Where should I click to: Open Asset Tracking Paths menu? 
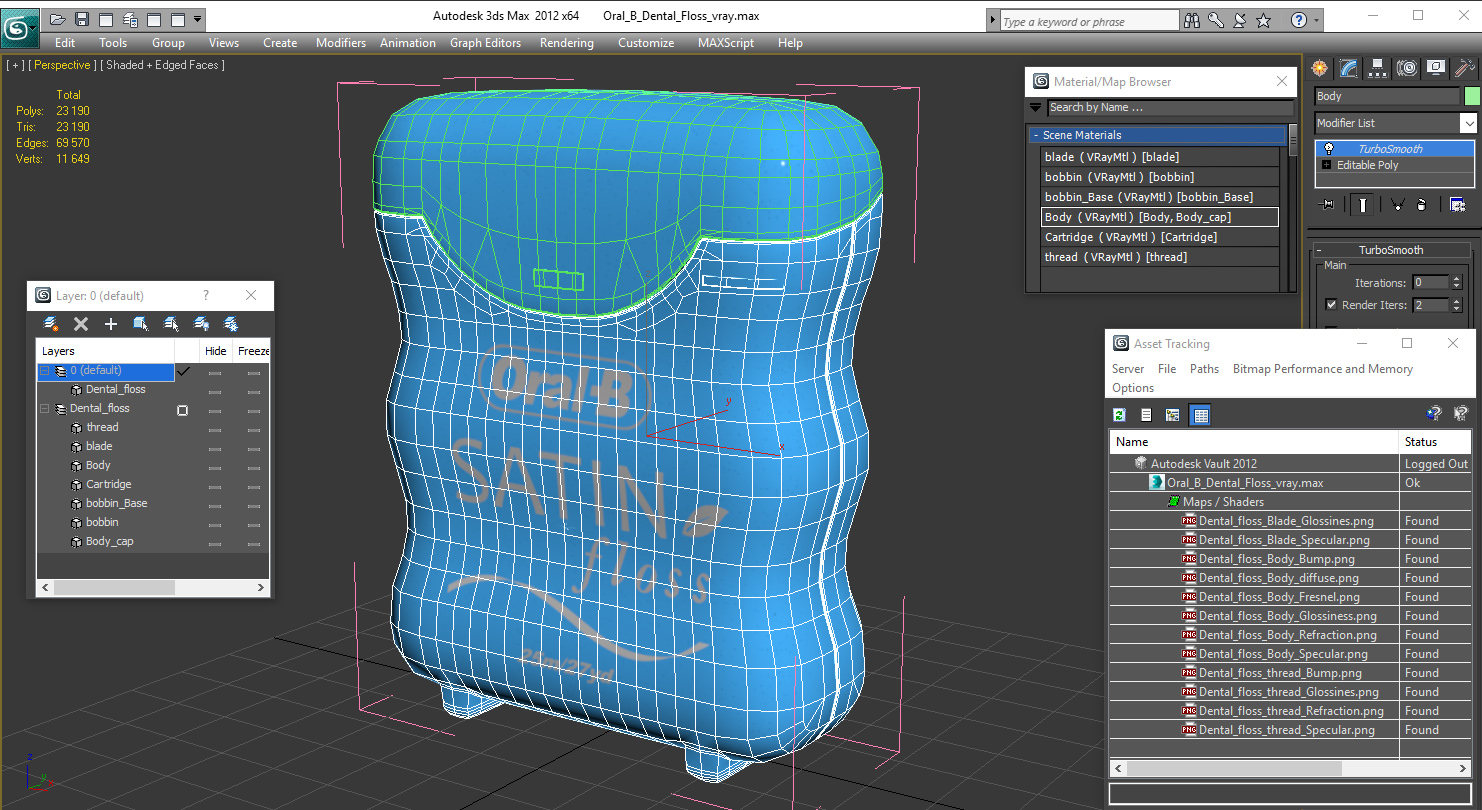click(x=1204, y=369)
